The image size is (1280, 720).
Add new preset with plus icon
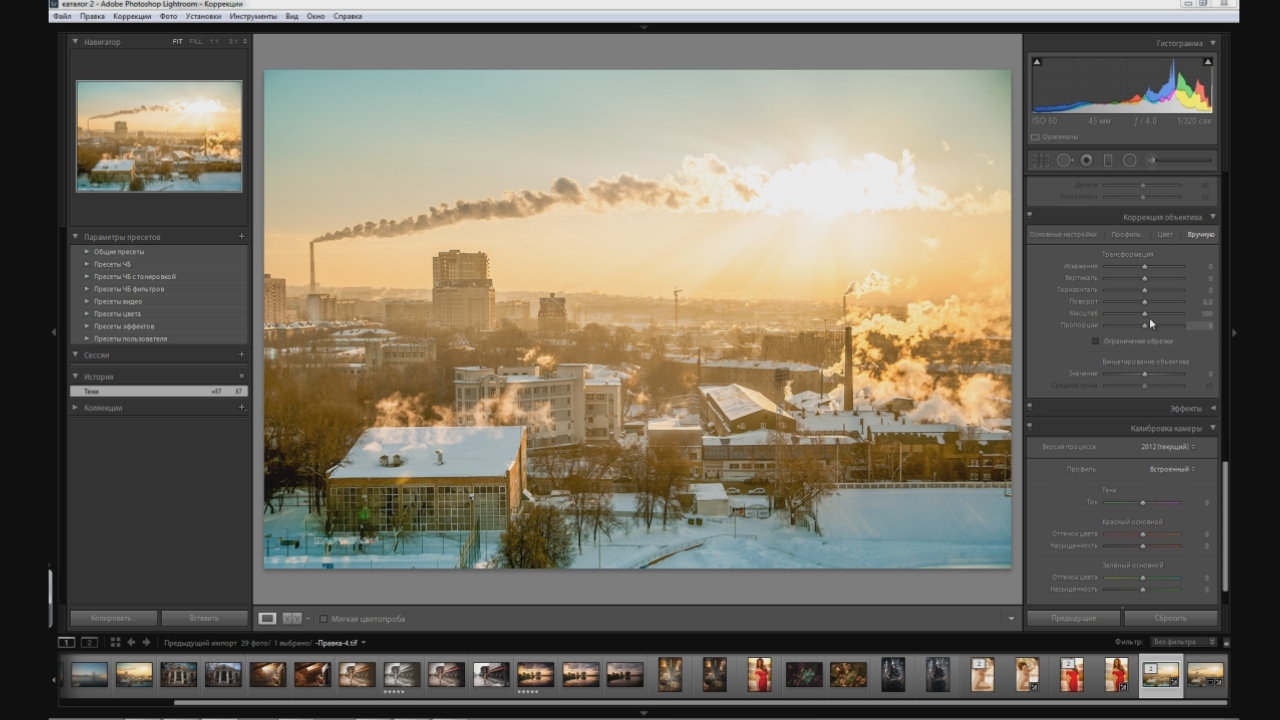241,237
